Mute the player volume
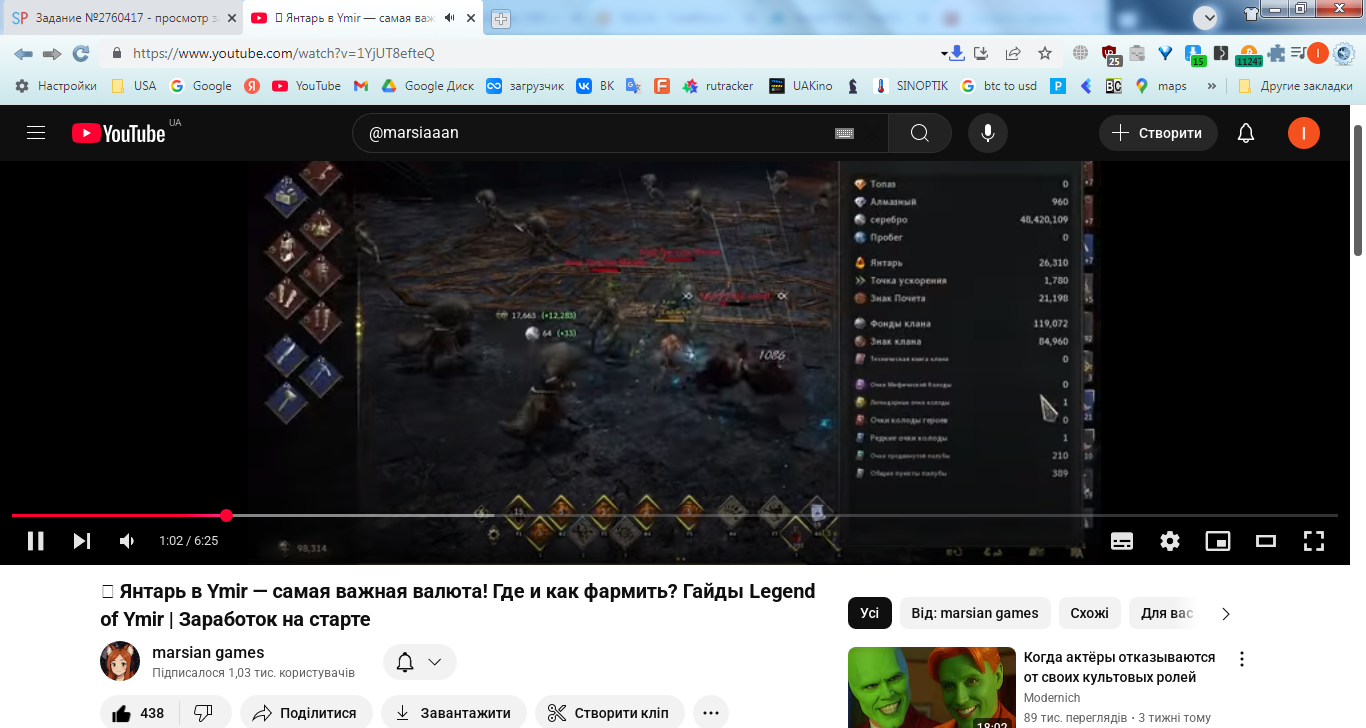The image size is (1366, 728). click(x=127, y=541)
